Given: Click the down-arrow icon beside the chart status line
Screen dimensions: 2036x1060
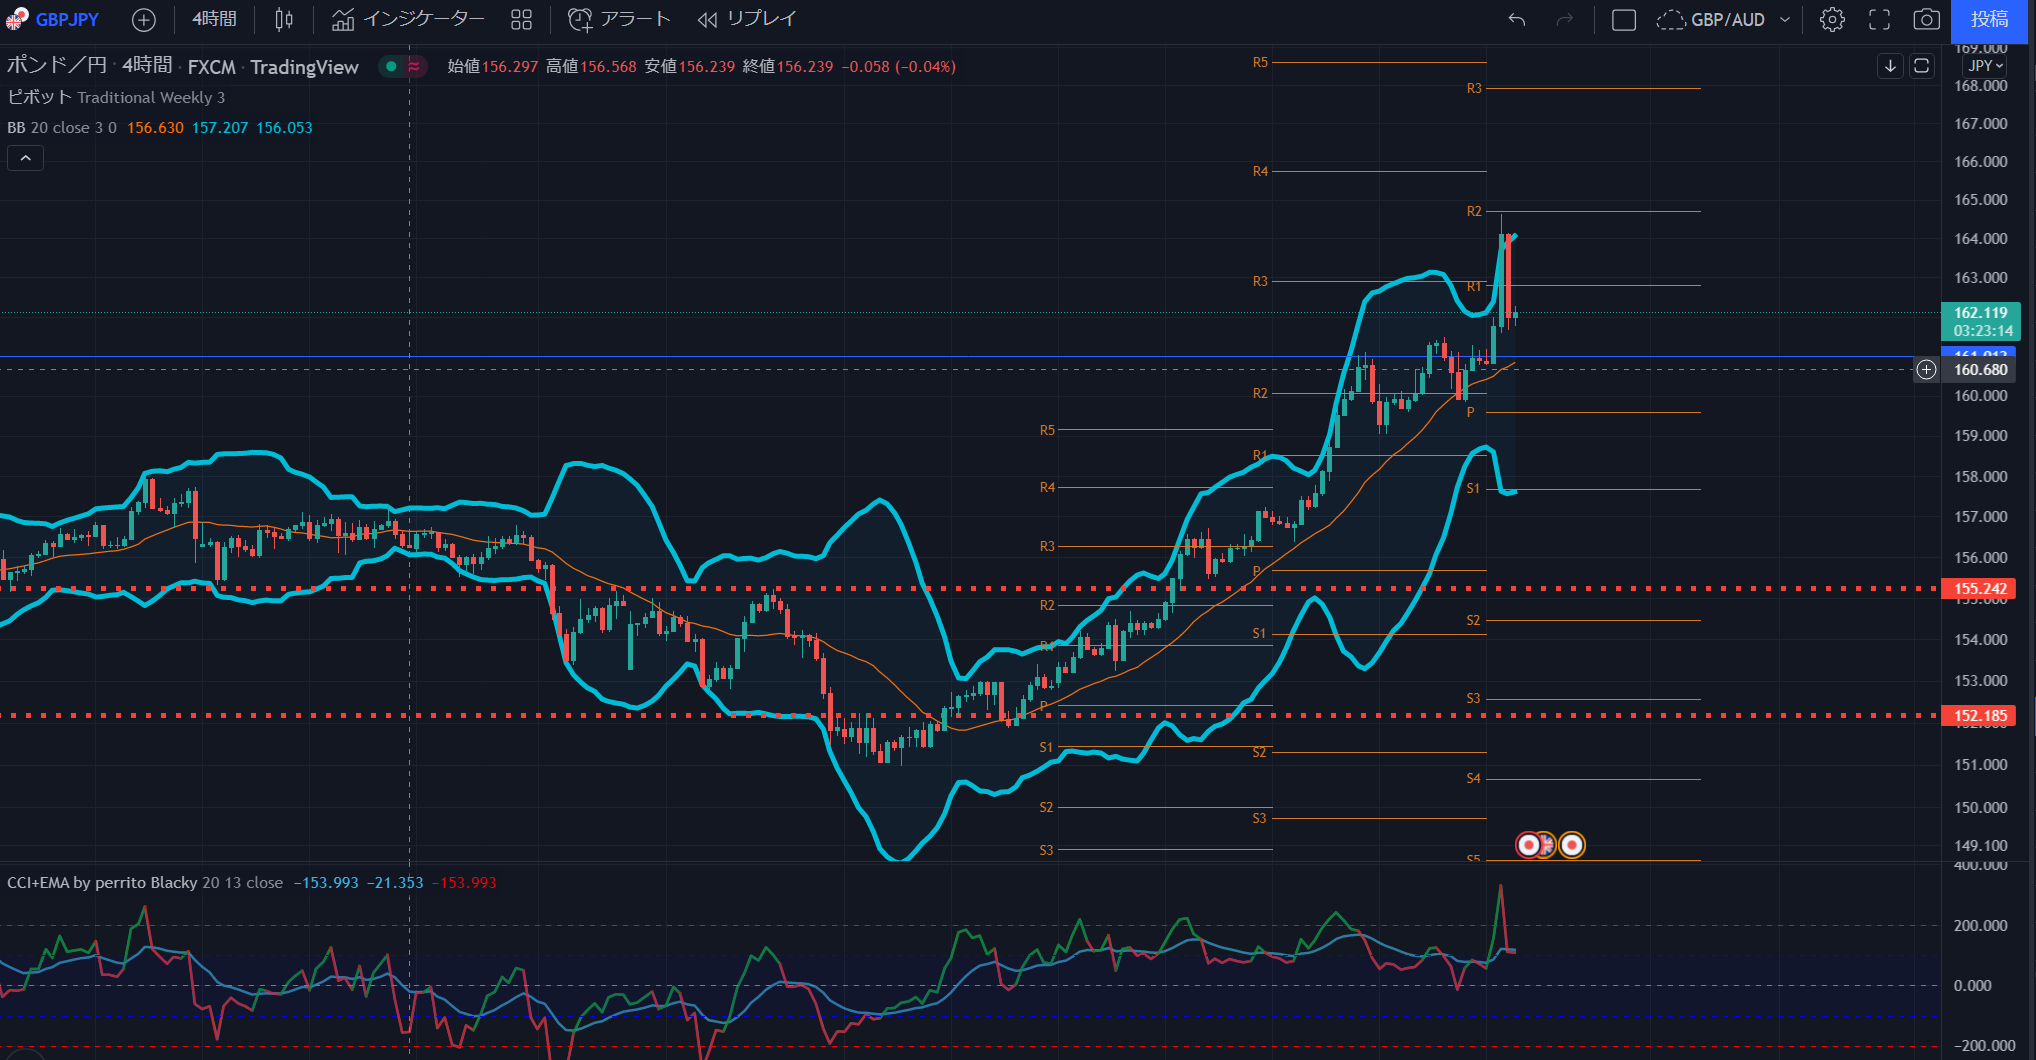Looking at the screenshot, I should (x=1890, y=66).
